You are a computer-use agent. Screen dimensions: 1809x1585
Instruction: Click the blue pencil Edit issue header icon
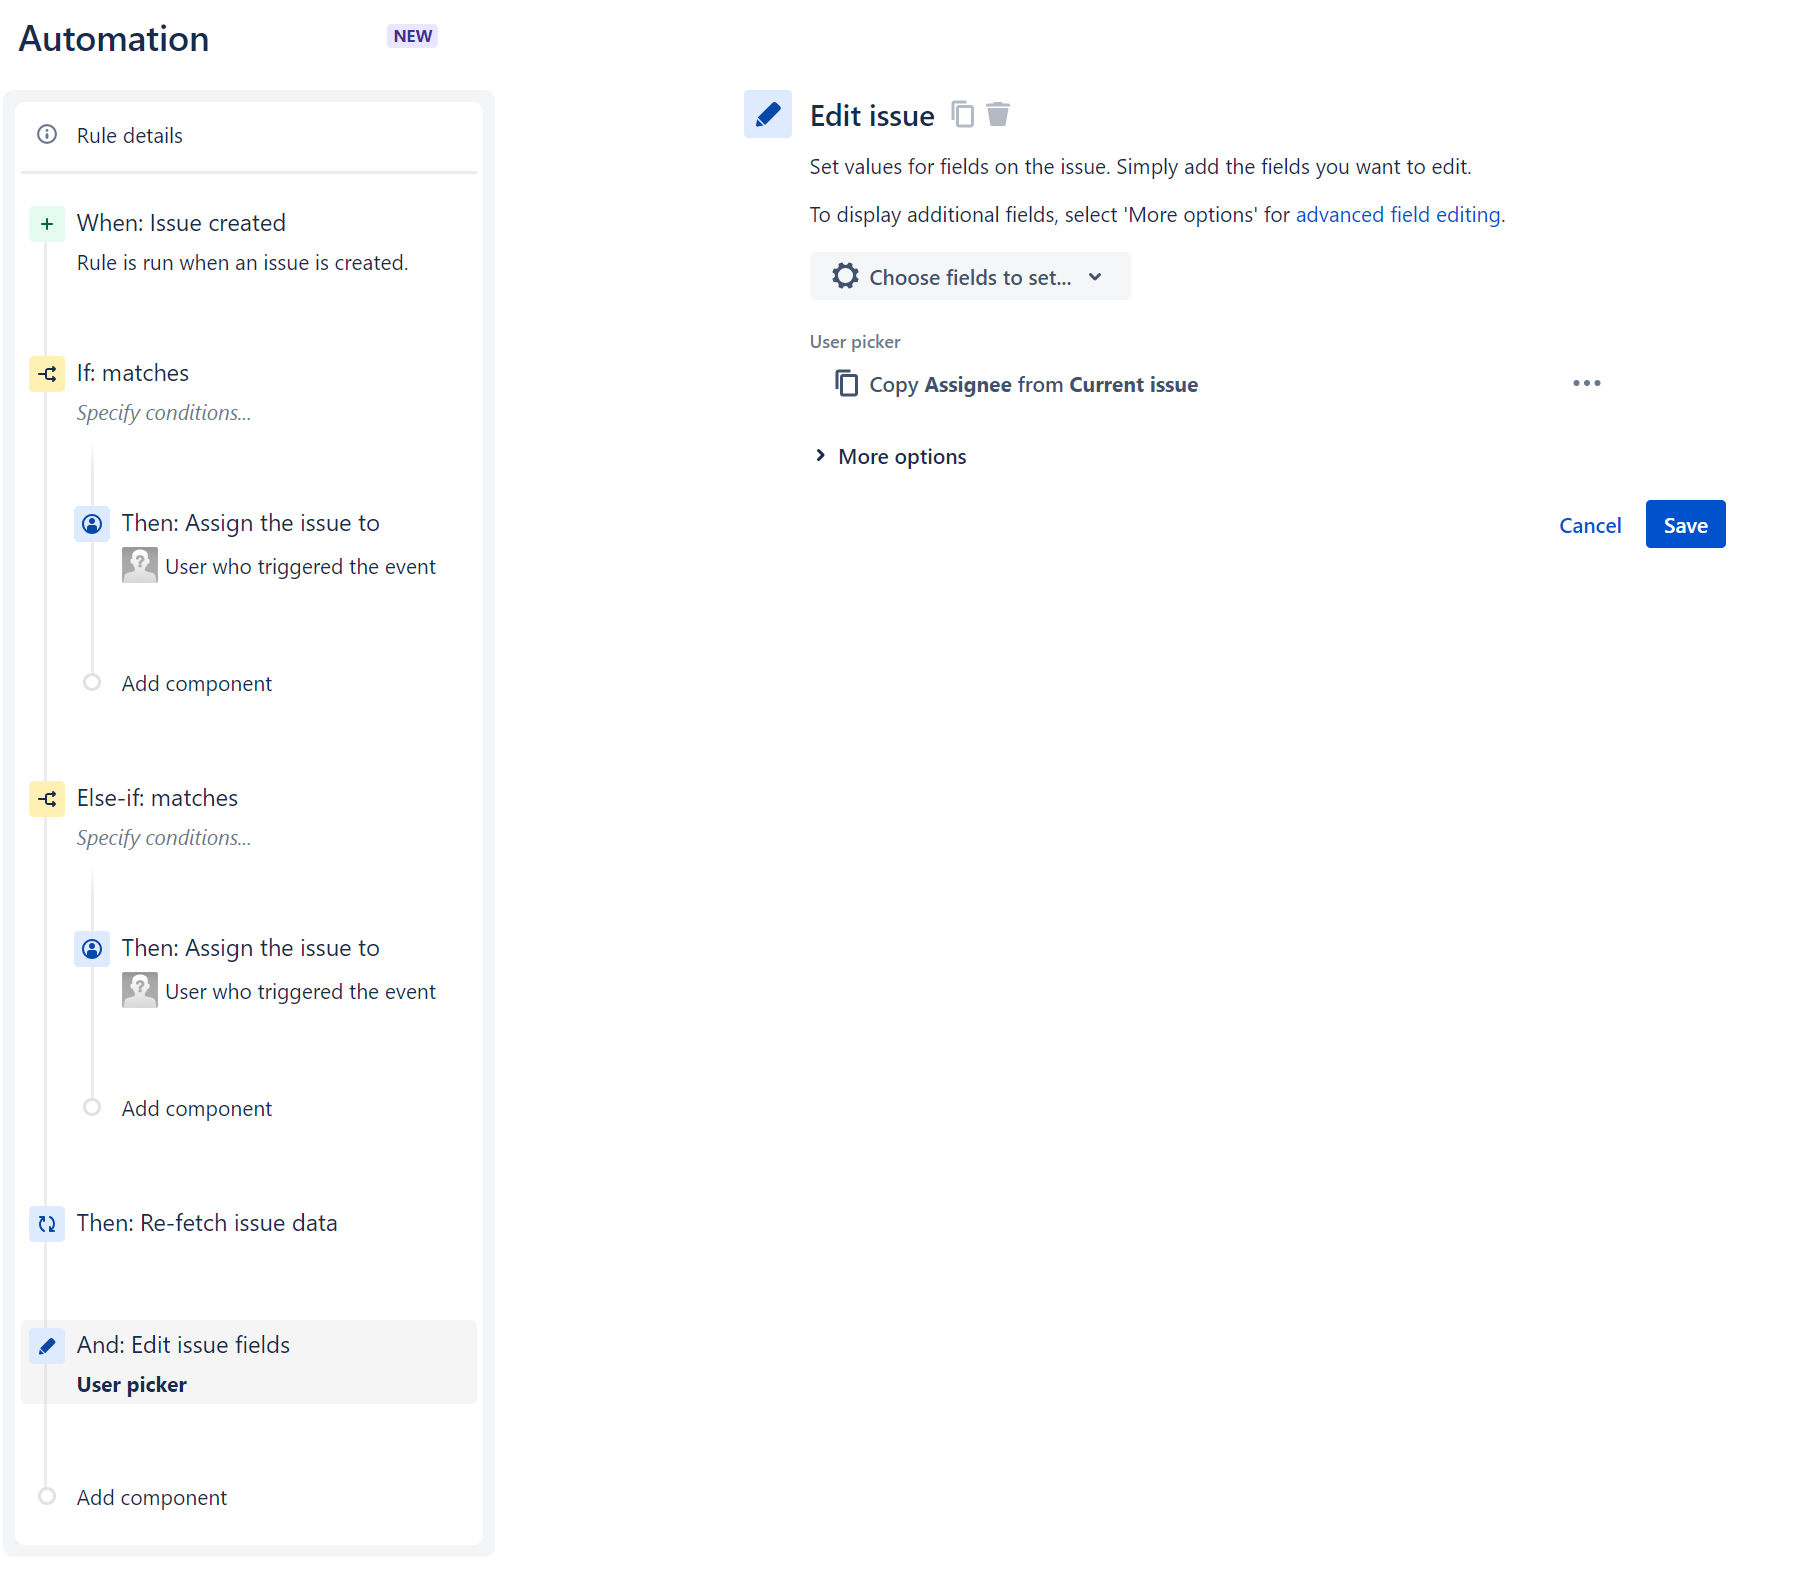768,114
